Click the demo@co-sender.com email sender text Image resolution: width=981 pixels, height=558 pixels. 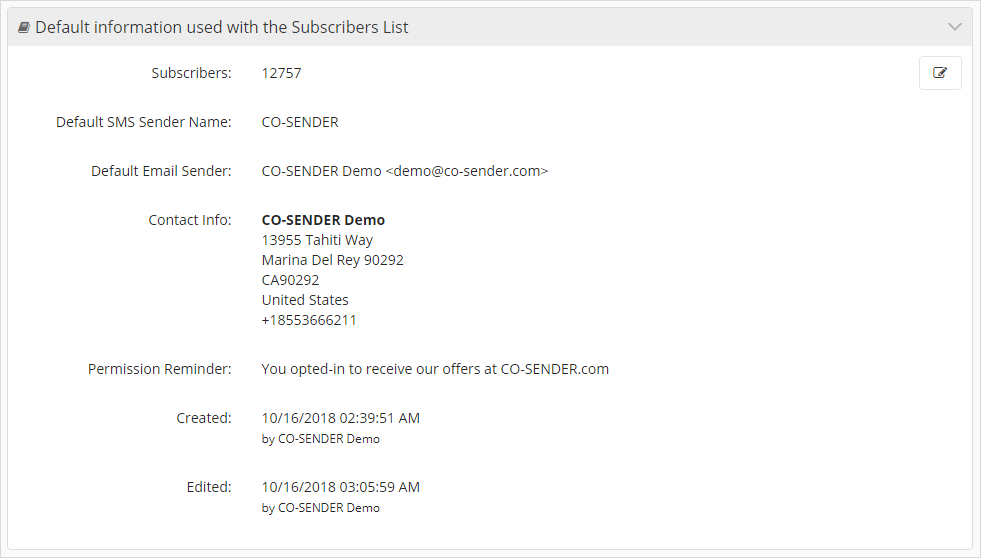click(467, 171)
